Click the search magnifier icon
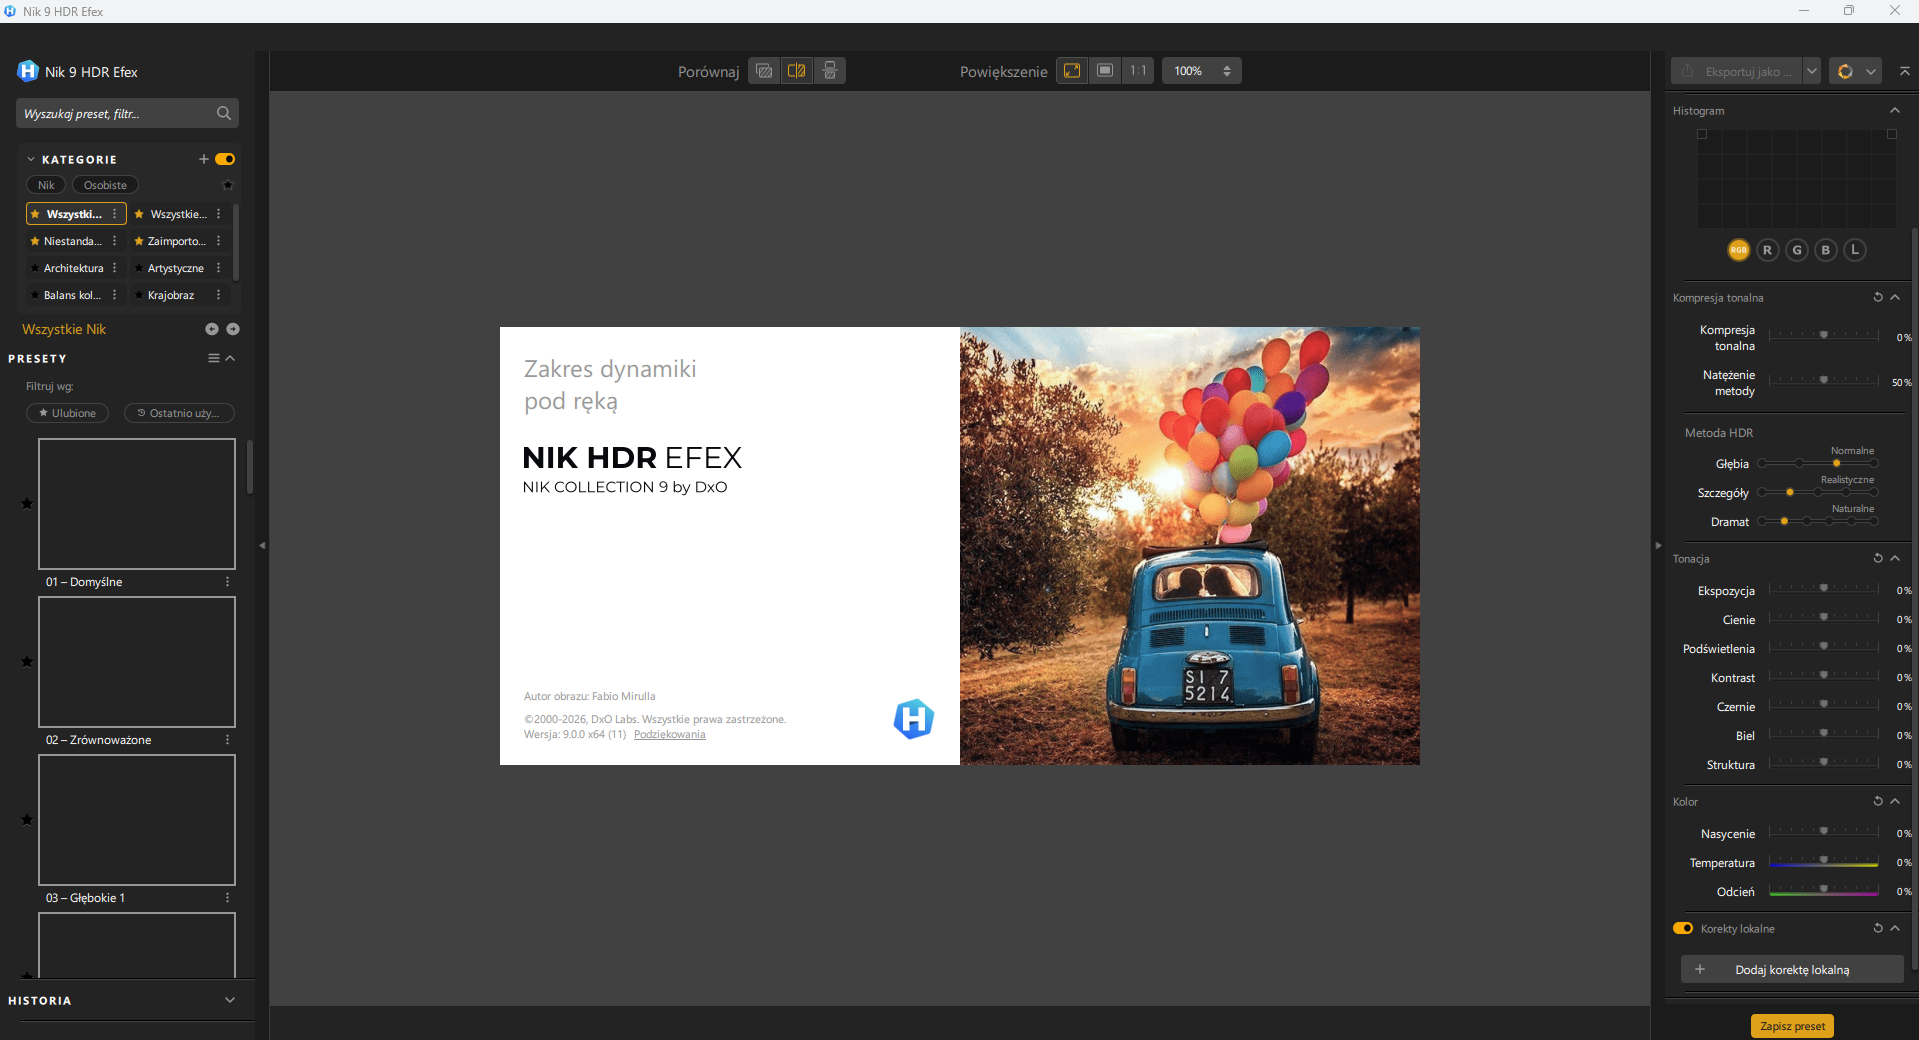The image size is (1919, 1040). pyautogui.click(x=224, y=113)
